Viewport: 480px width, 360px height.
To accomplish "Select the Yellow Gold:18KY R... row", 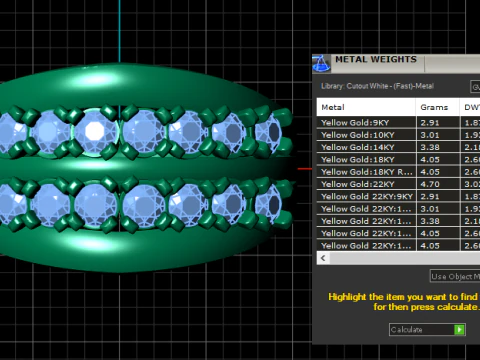I will (398, 172).
